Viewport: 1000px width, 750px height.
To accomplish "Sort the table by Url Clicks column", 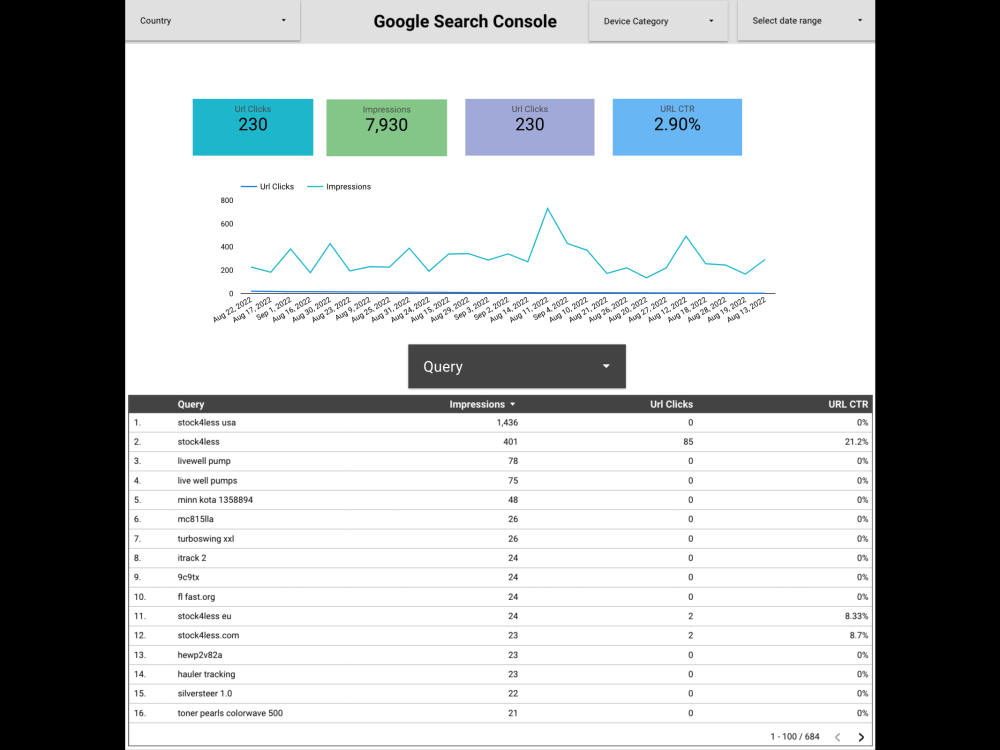I will 671,404.
